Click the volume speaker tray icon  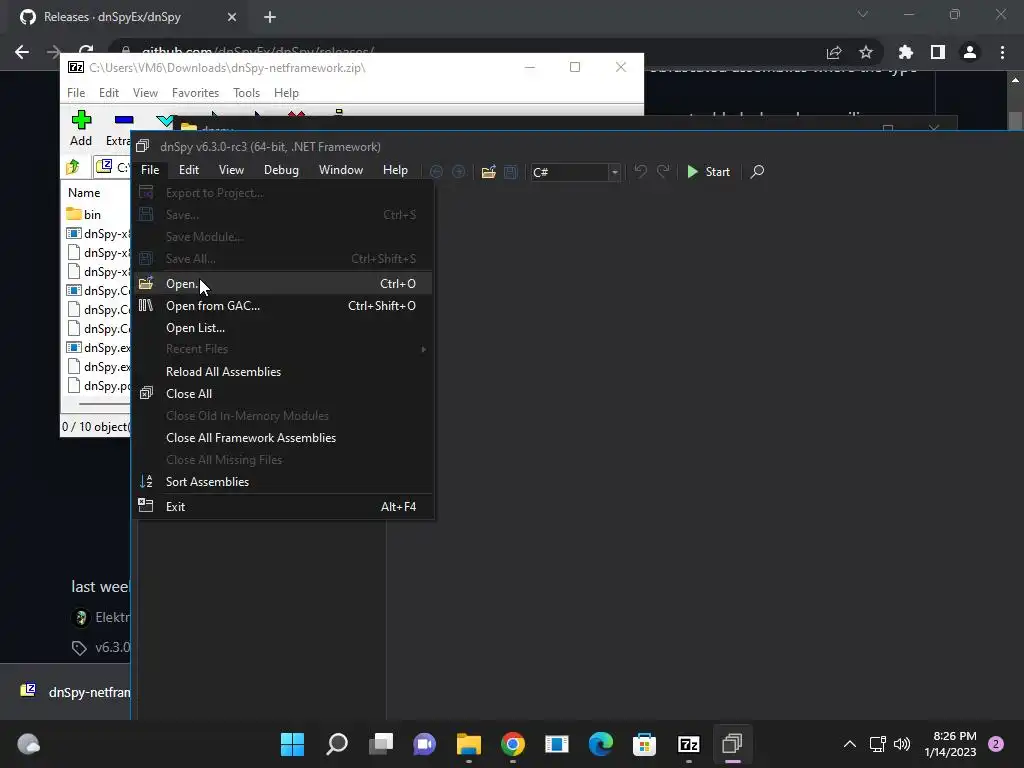point(902,744)
